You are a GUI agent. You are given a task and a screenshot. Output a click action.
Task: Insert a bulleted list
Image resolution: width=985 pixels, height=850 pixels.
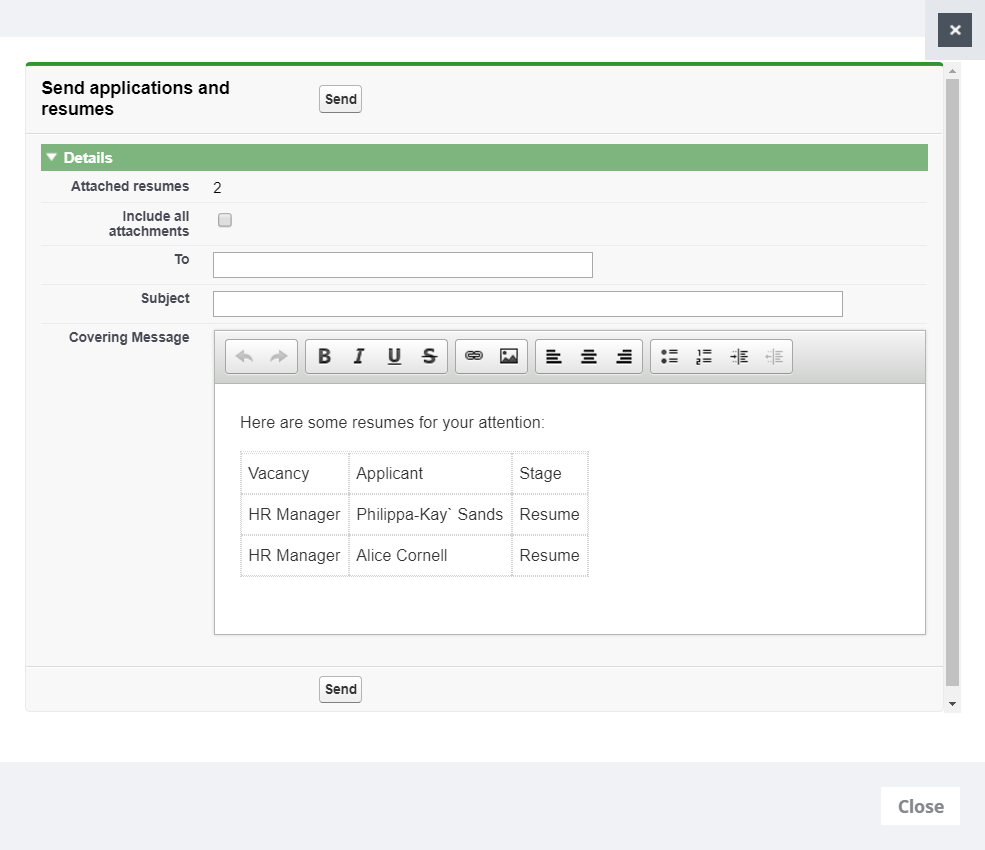tap(669, 357)
